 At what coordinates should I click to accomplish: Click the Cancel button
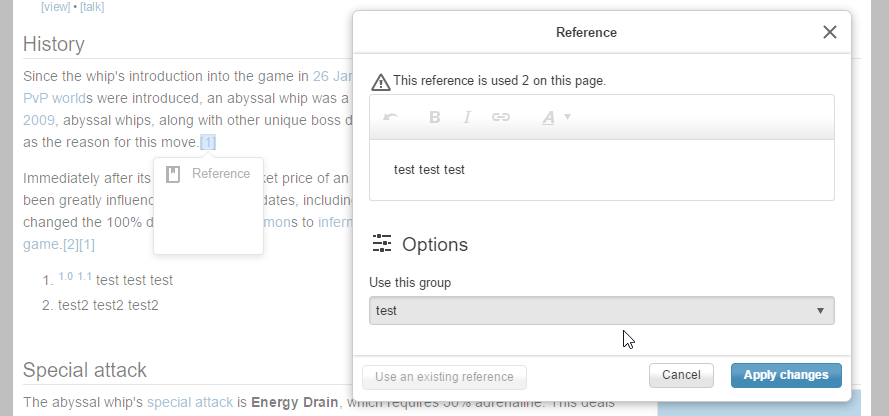coord(681,375)
